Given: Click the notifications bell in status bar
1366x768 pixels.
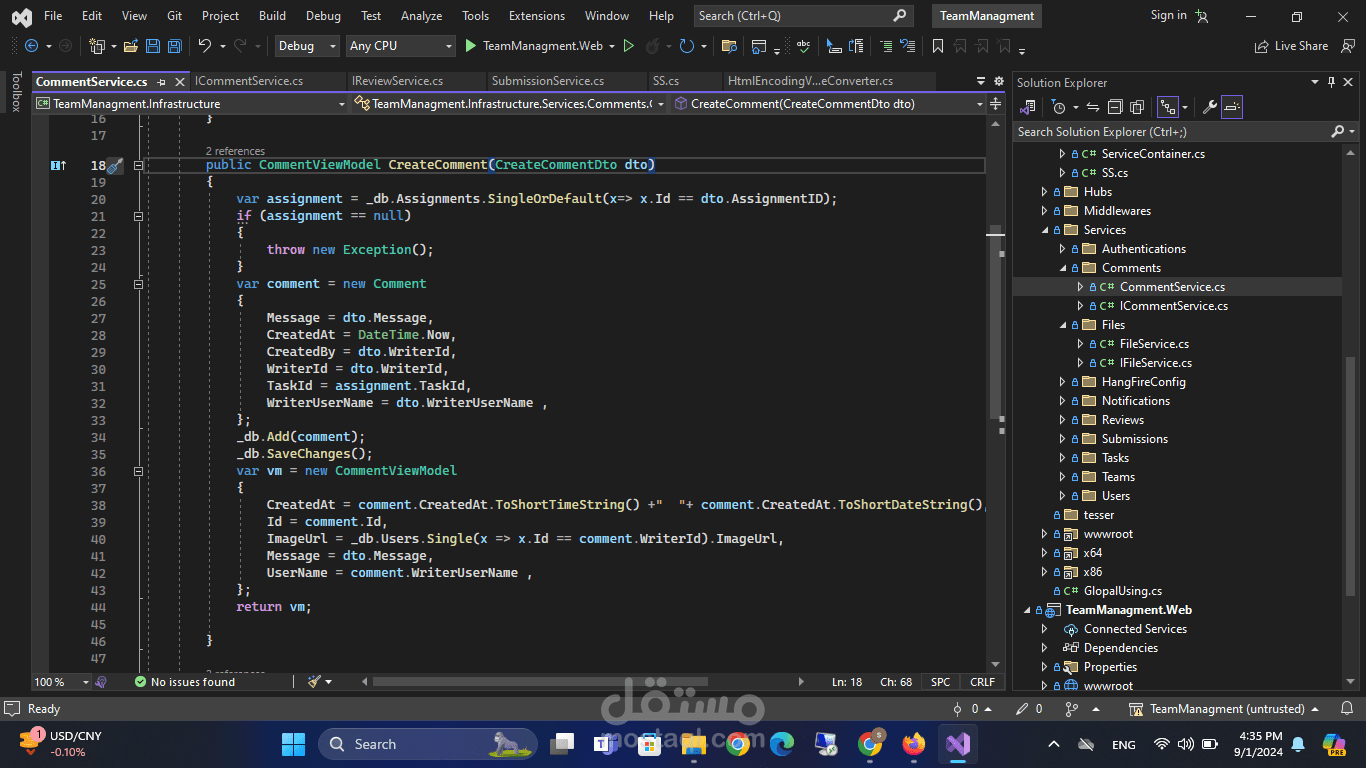Looking at the screenshot, I should [x=1346, y=709].
